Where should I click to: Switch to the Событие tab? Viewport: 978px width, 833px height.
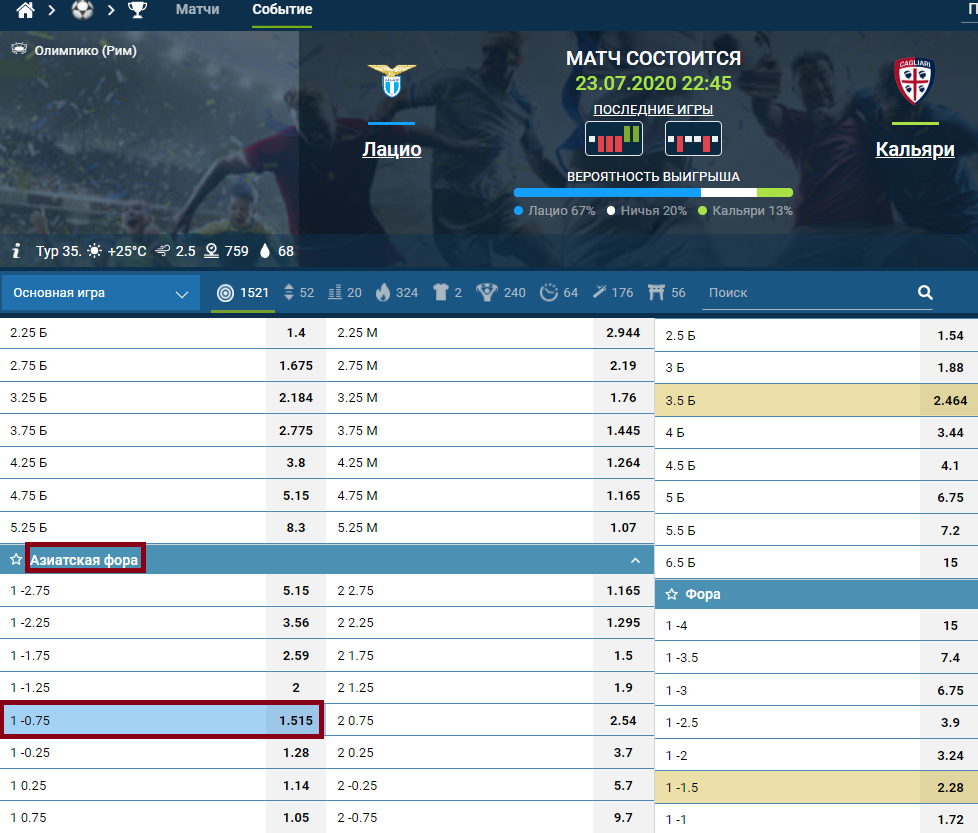coord(282,10)
